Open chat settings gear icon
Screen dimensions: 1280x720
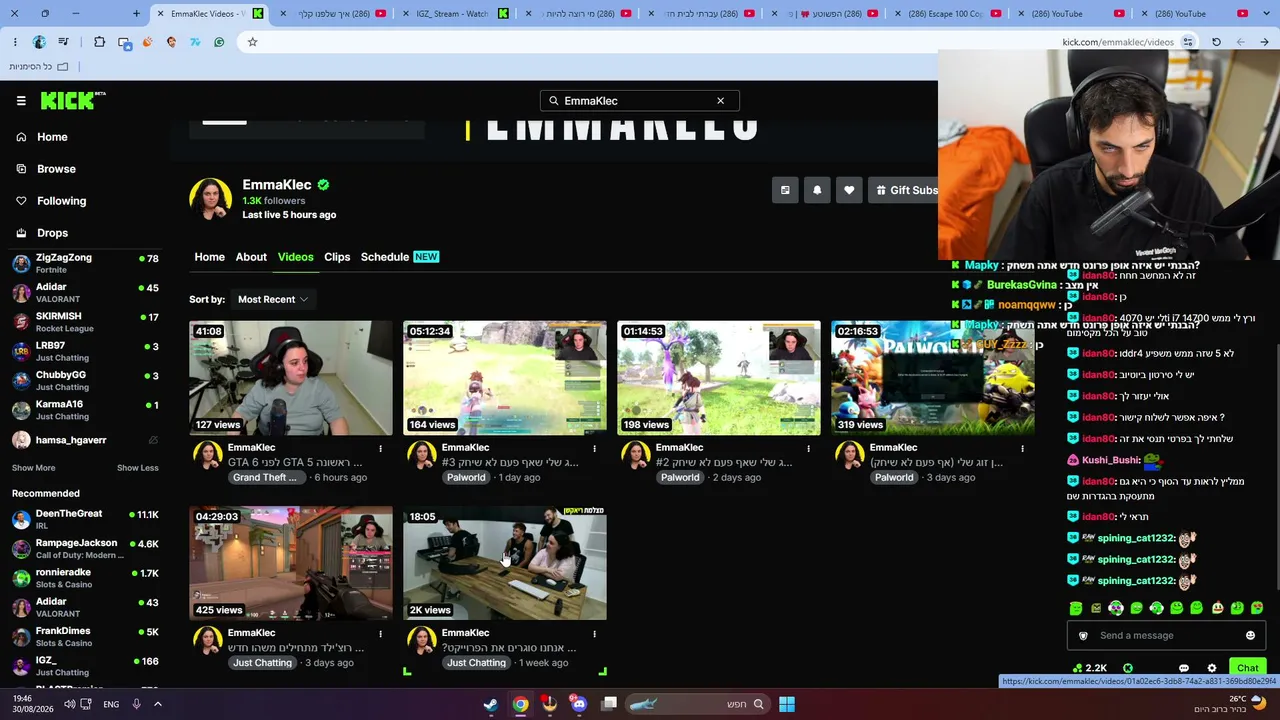tap(1212, 668)
